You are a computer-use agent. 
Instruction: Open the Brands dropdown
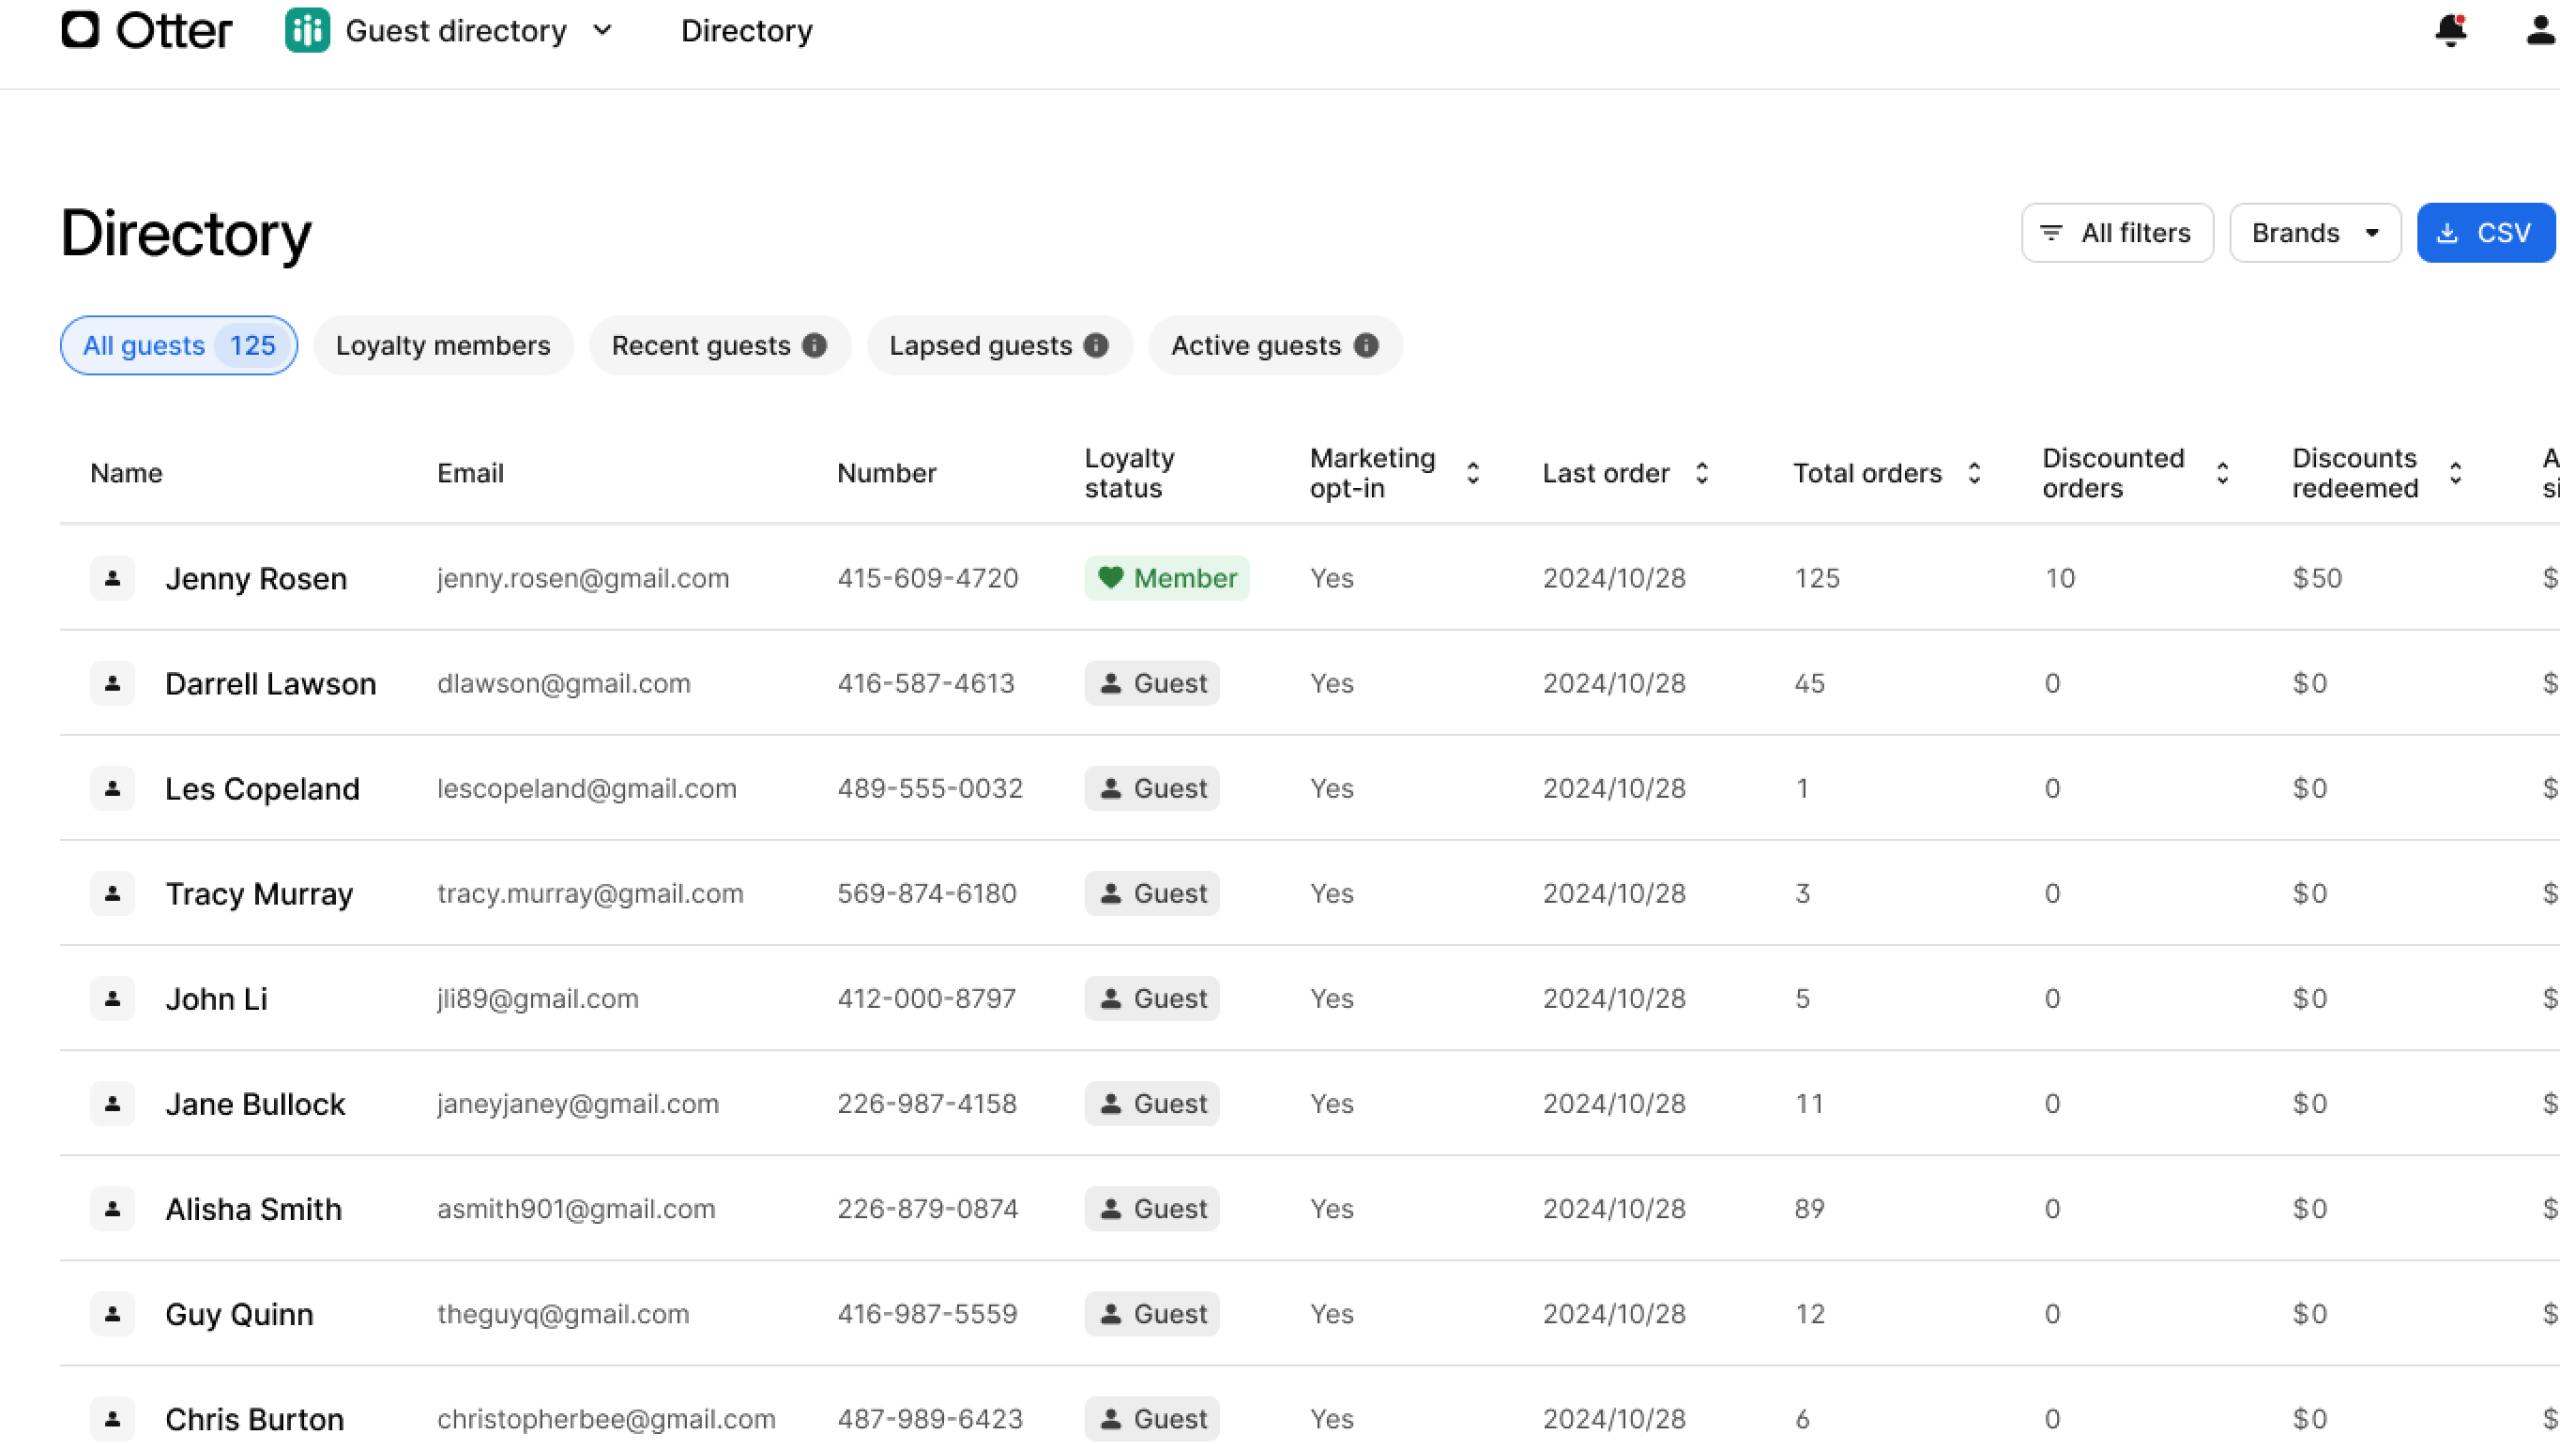pyautogui.click(x=2314, y=233)
